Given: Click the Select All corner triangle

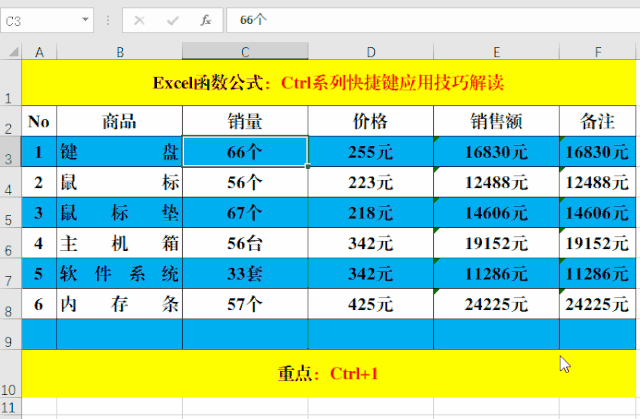Looking at the screenshot, I should click(x=11, y=52).
